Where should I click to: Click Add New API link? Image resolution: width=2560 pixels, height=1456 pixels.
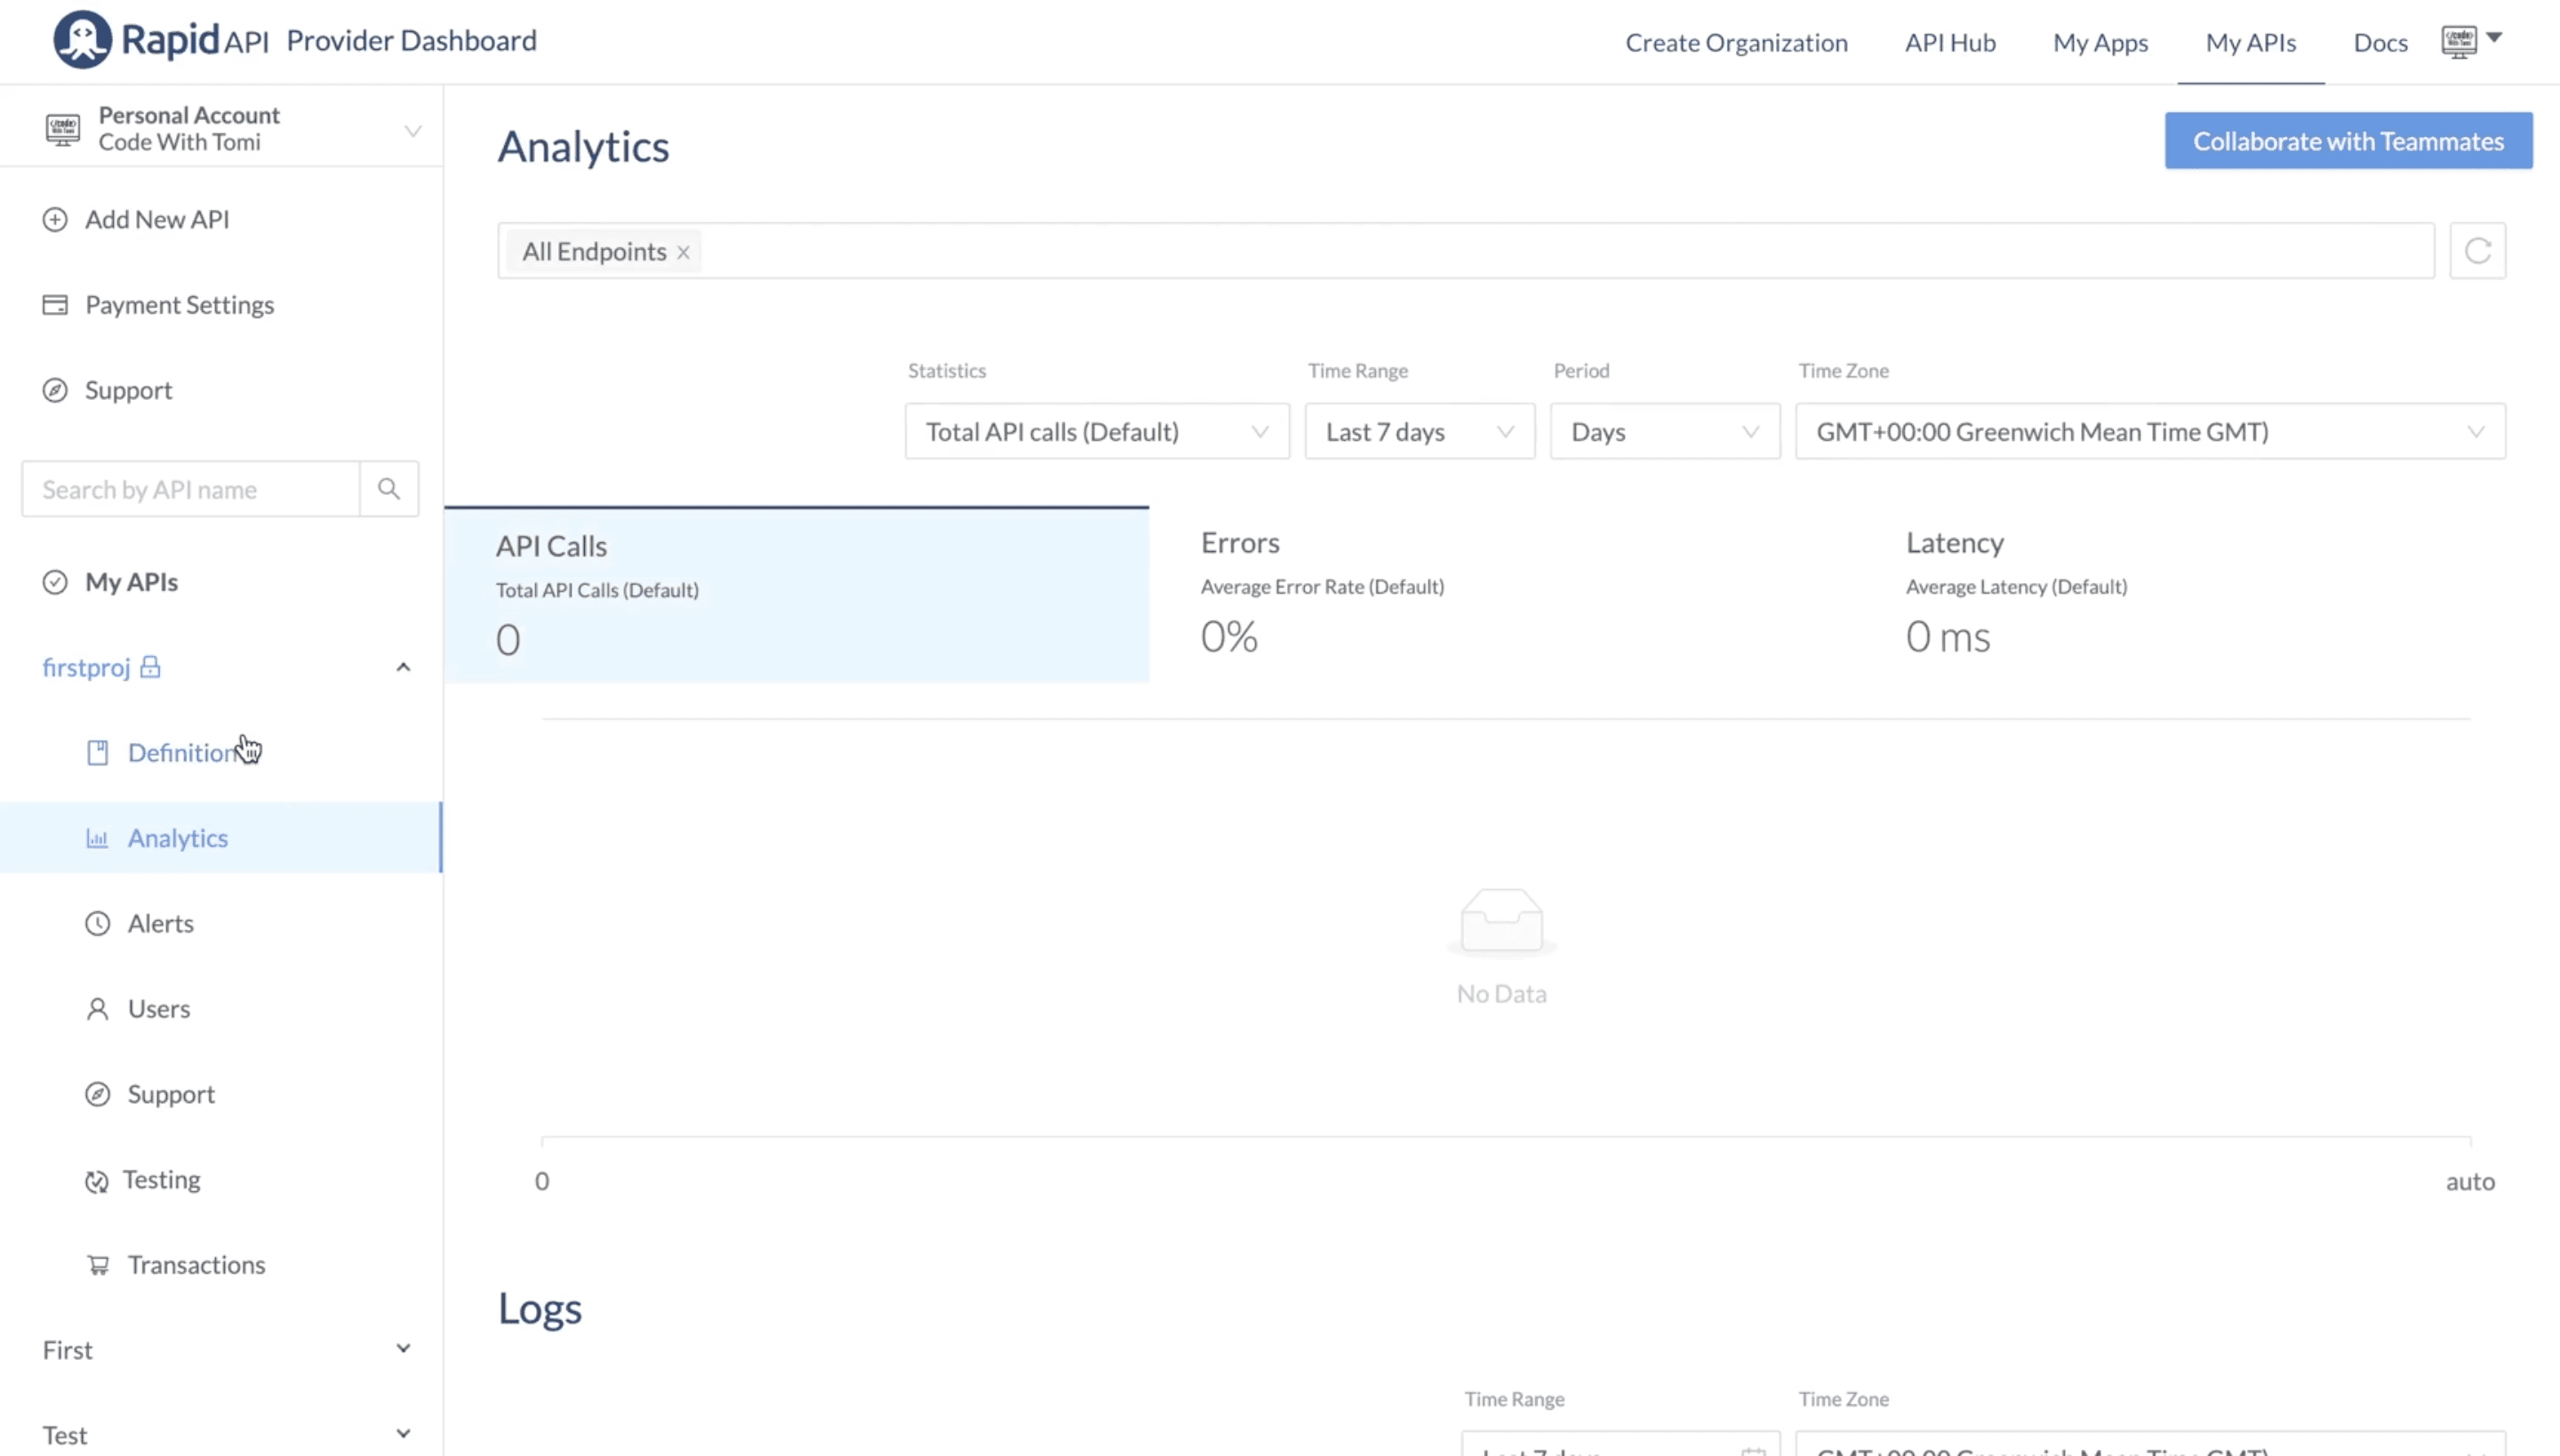(x=157, y=219)
